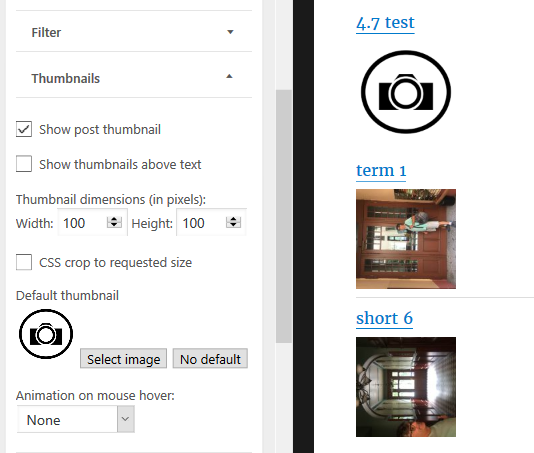The image size is (534, 453).
Task: Enable CSS crop to requested size
Action: click(24, 262)
